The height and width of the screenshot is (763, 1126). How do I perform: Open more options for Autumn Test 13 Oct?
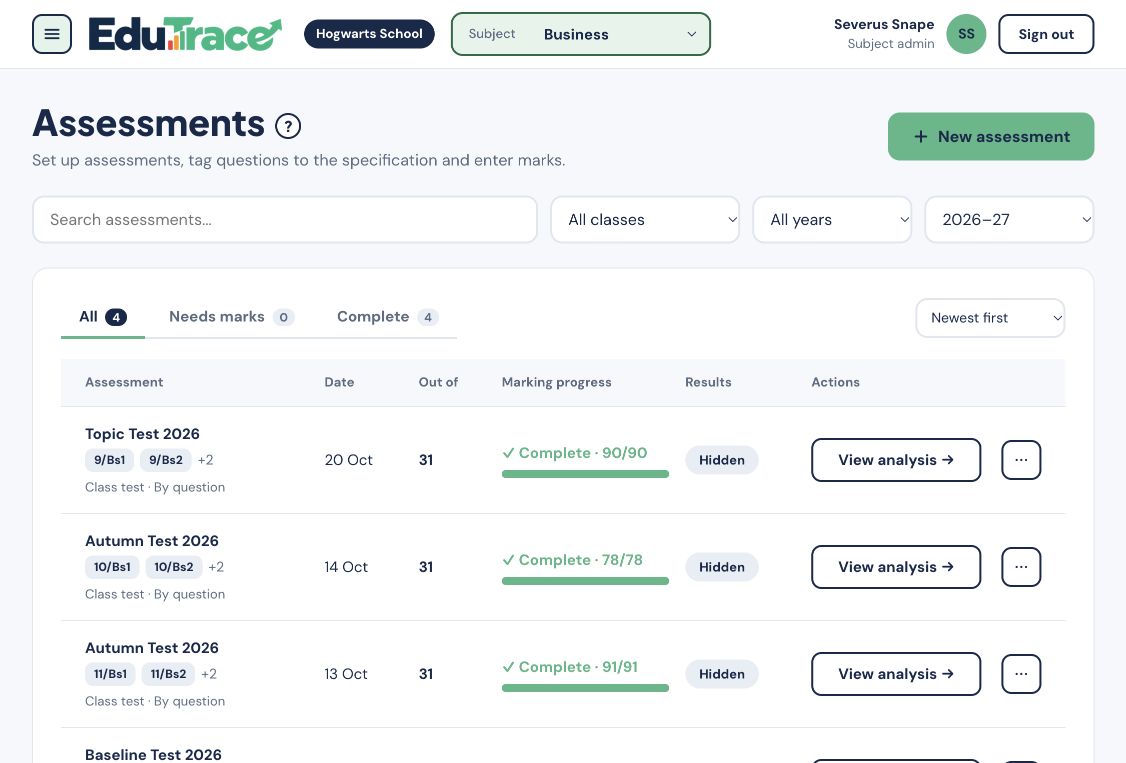coord(1021,674)
